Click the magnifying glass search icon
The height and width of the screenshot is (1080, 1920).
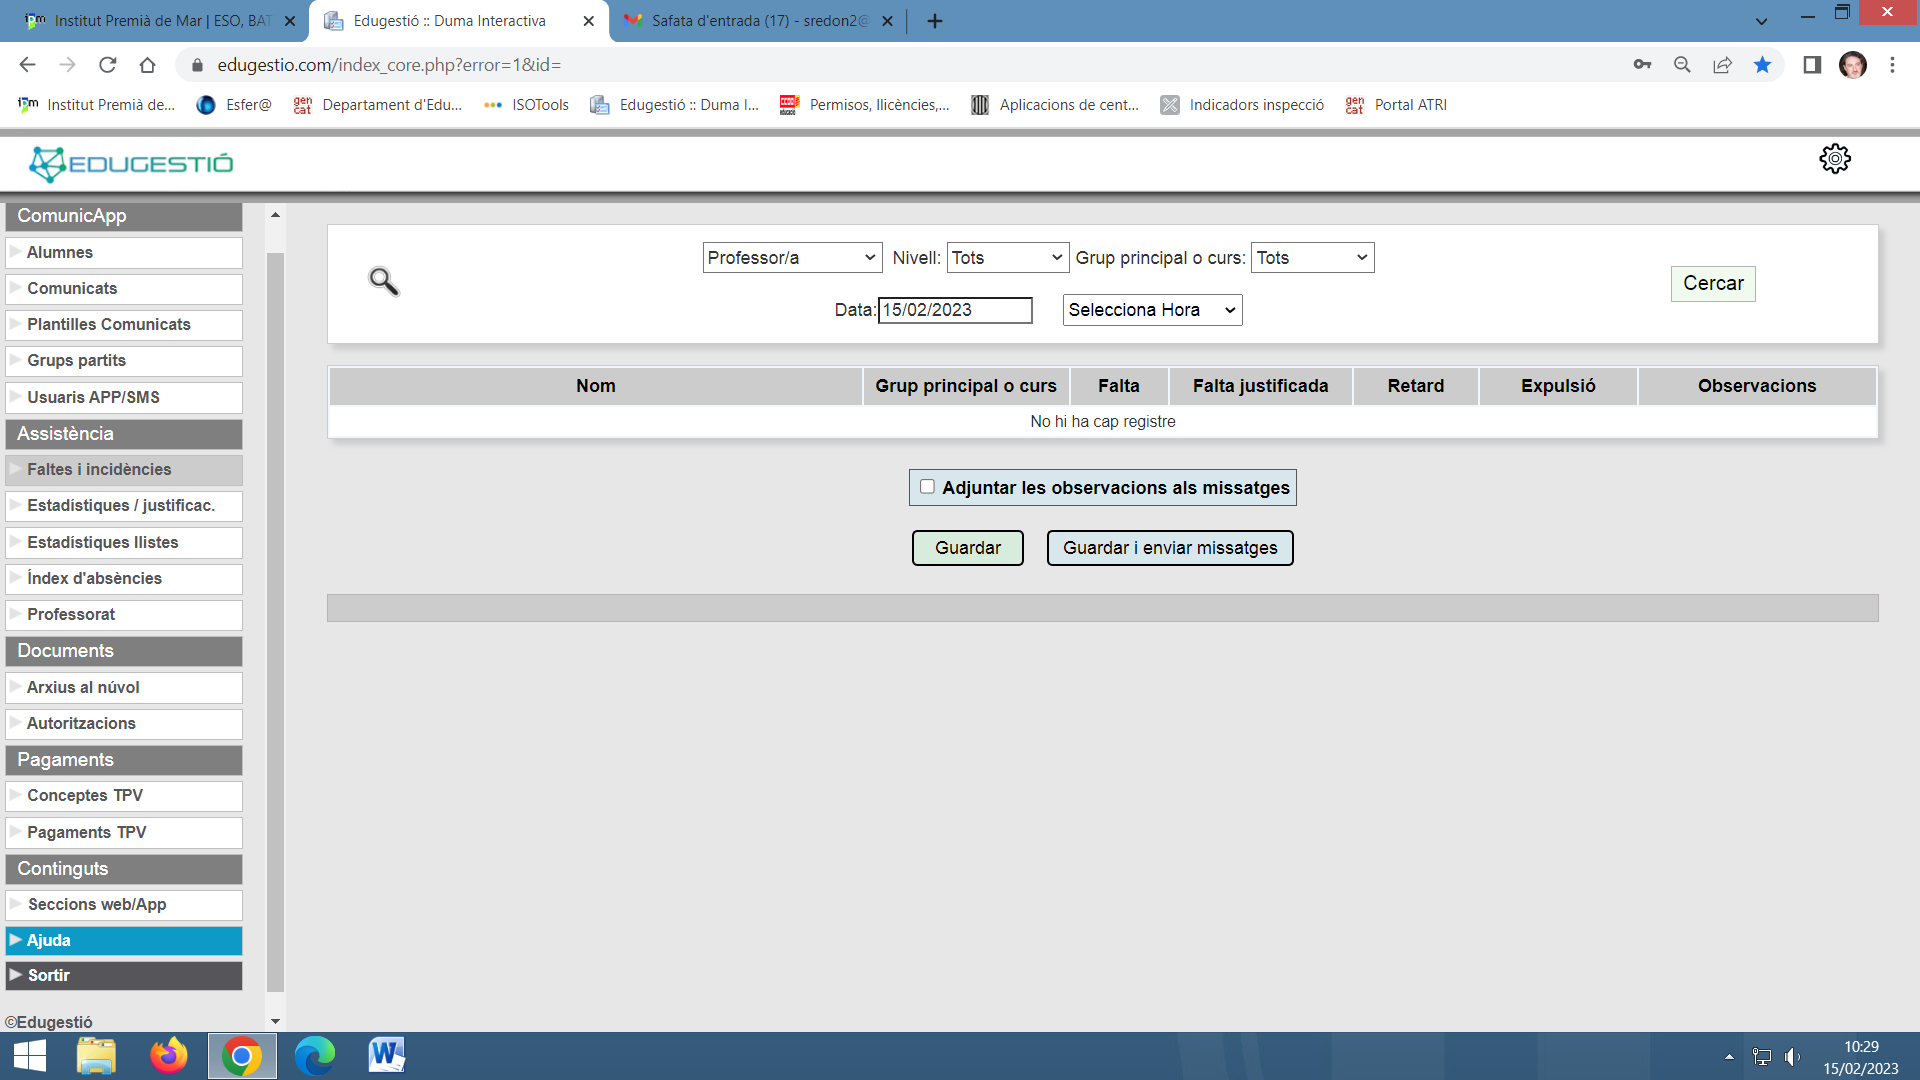point(383,281)
